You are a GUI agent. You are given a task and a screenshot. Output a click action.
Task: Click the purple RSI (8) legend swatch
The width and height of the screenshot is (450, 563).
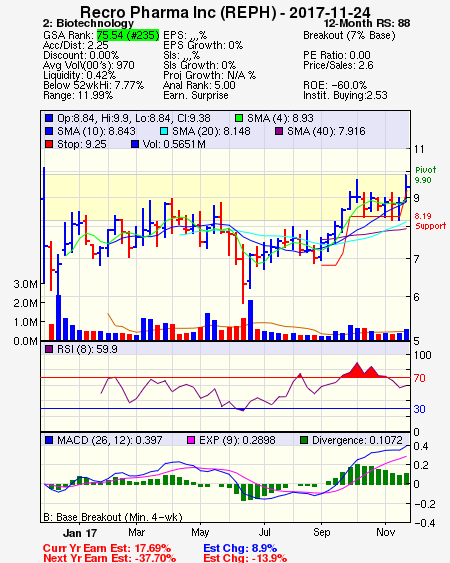point(49,349)
